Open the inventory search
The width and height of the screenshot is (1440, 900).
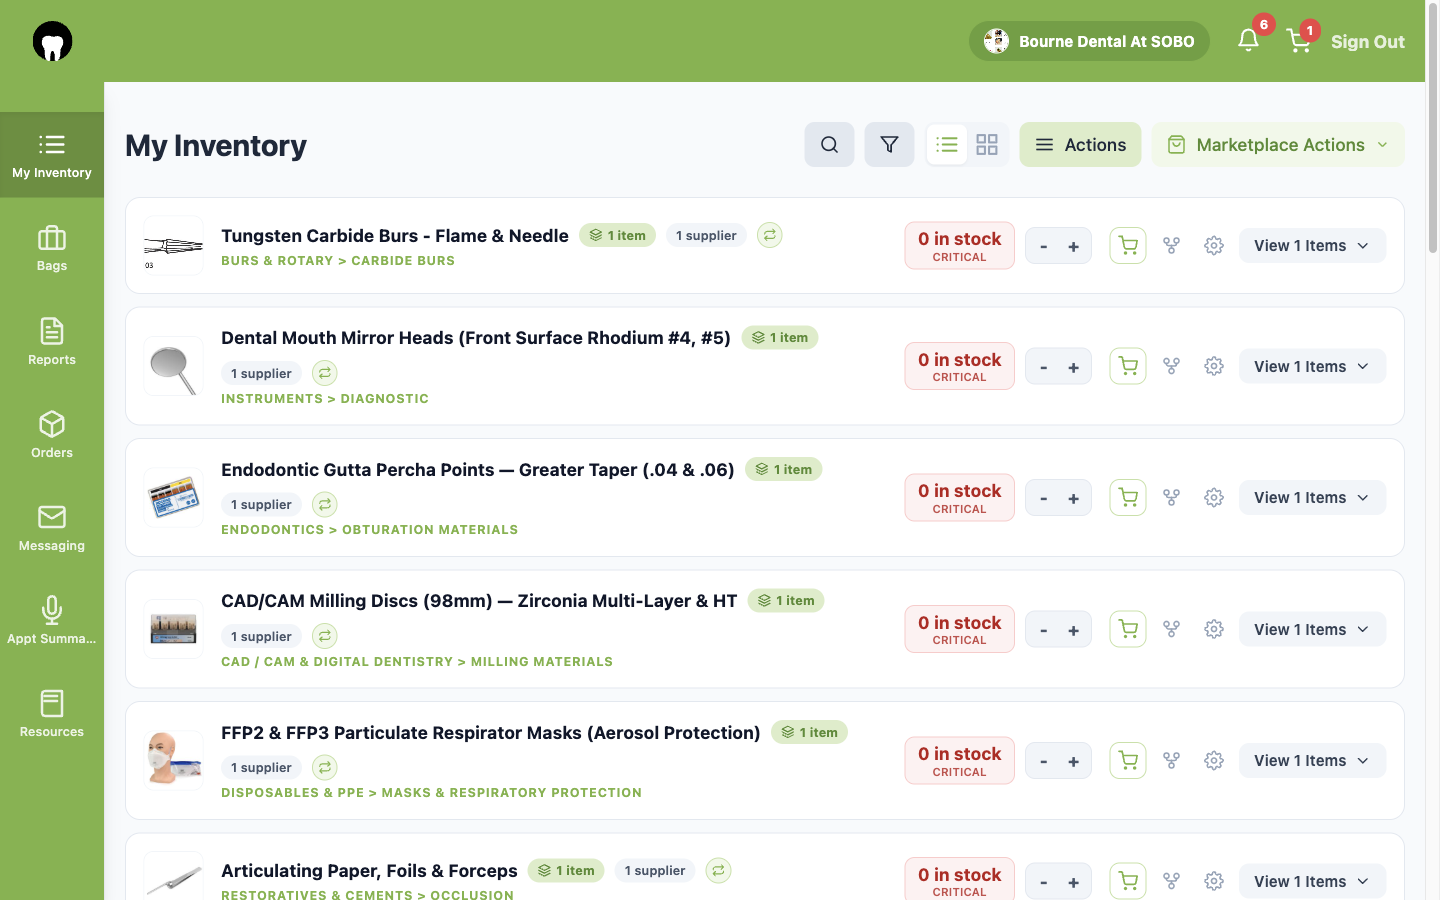829,145
